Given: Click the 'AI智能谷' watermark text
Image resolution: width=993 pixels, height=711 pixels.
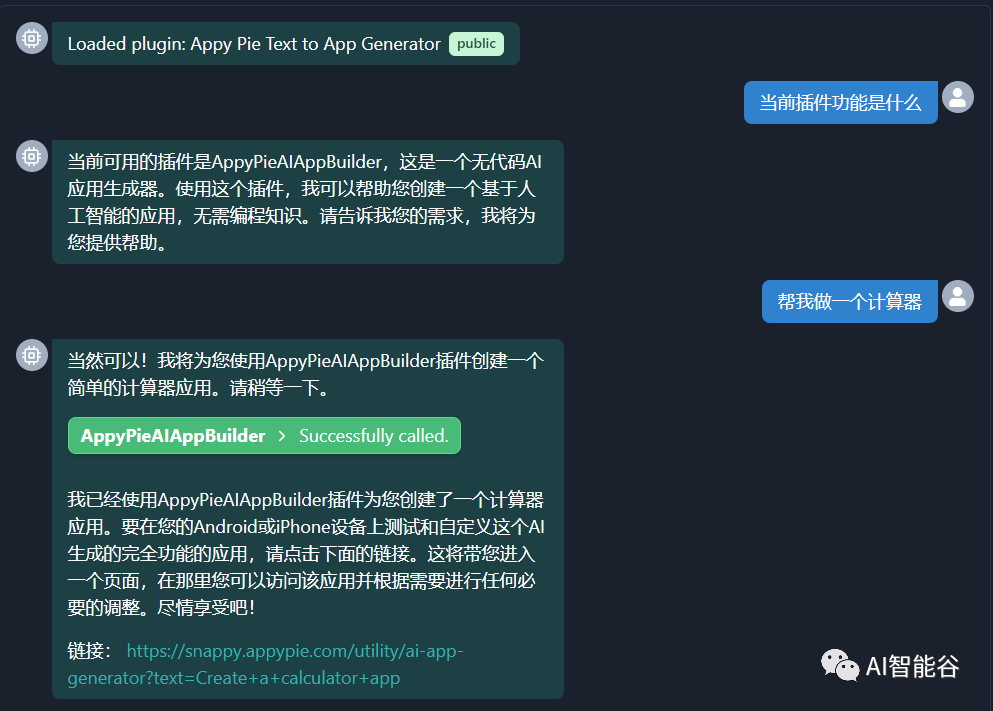Looking at the screenshot, I should (912, 666).
